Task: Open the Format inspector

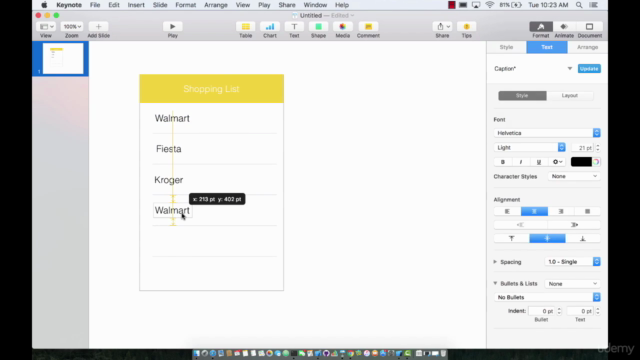Action: coord(541,27)
